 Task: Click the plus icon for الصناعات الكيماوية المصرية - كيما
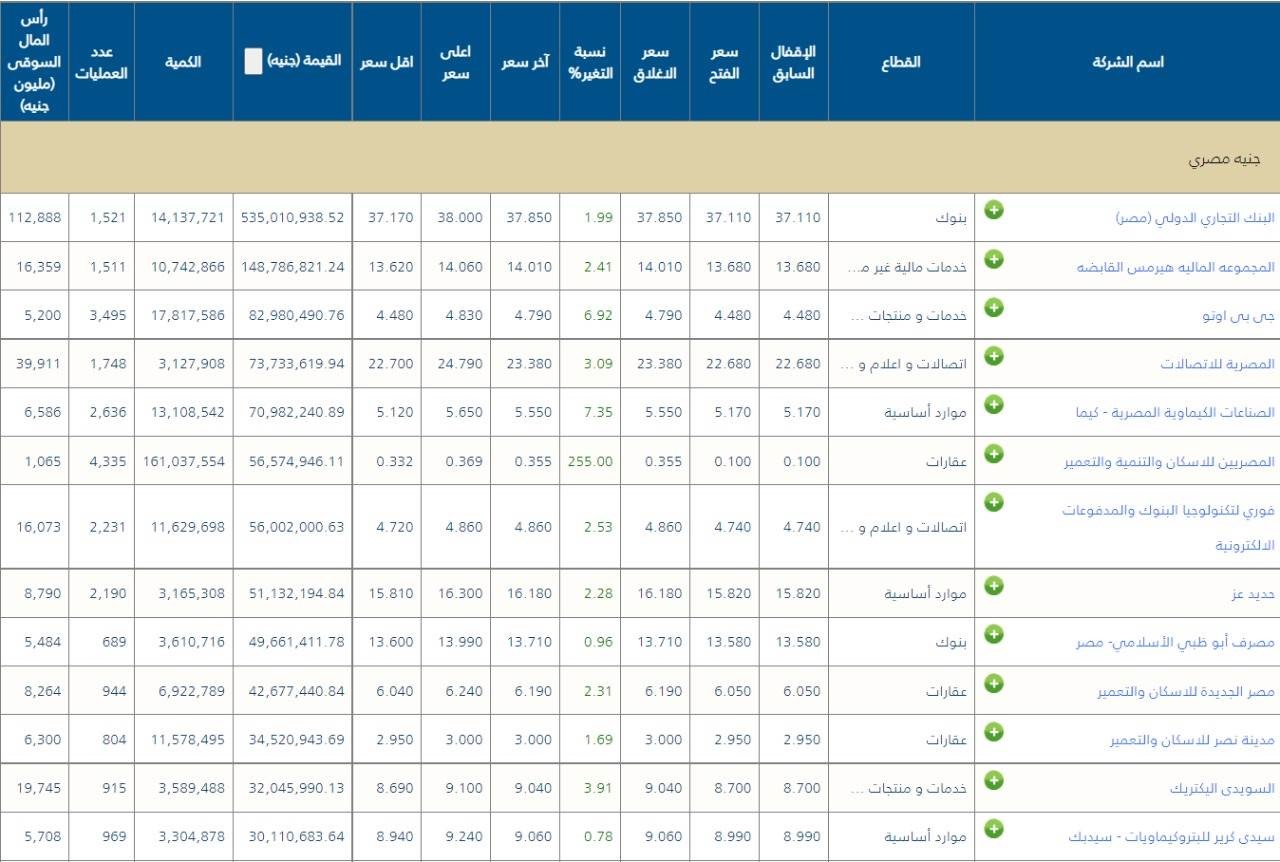point(994,403)
